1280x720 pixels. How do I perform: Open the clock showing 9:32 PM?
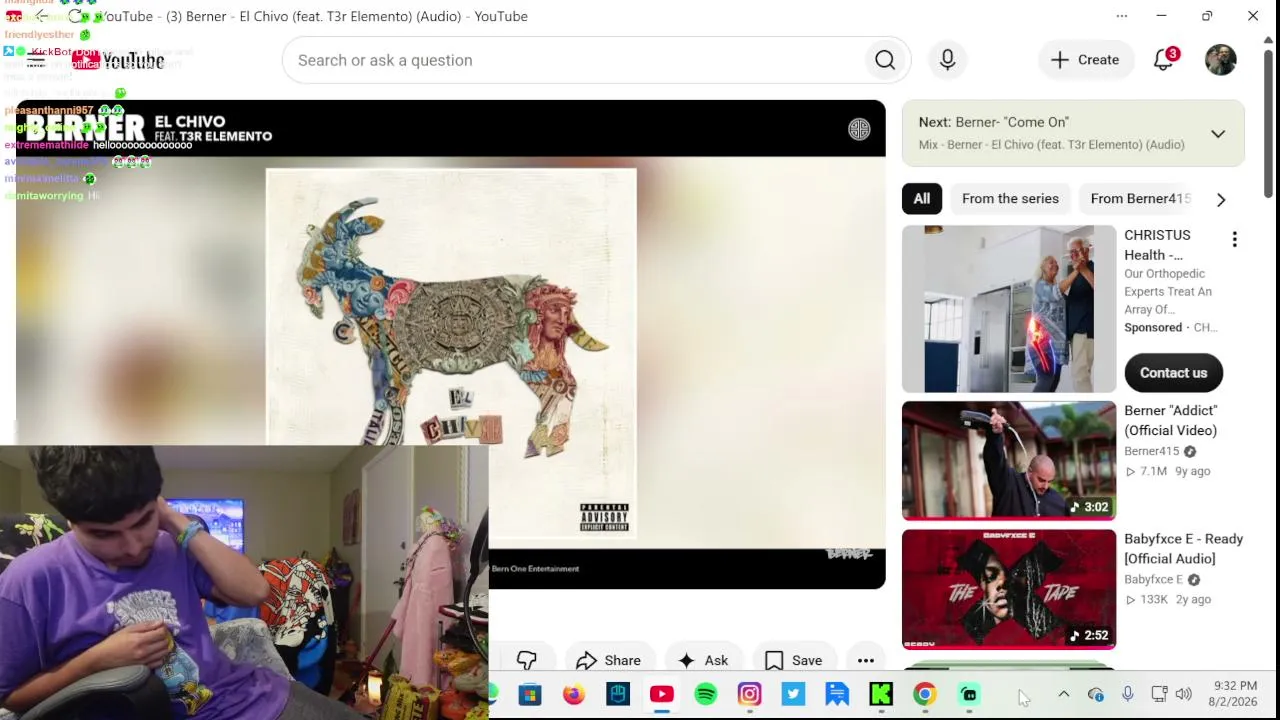[x=1235, y=694]
